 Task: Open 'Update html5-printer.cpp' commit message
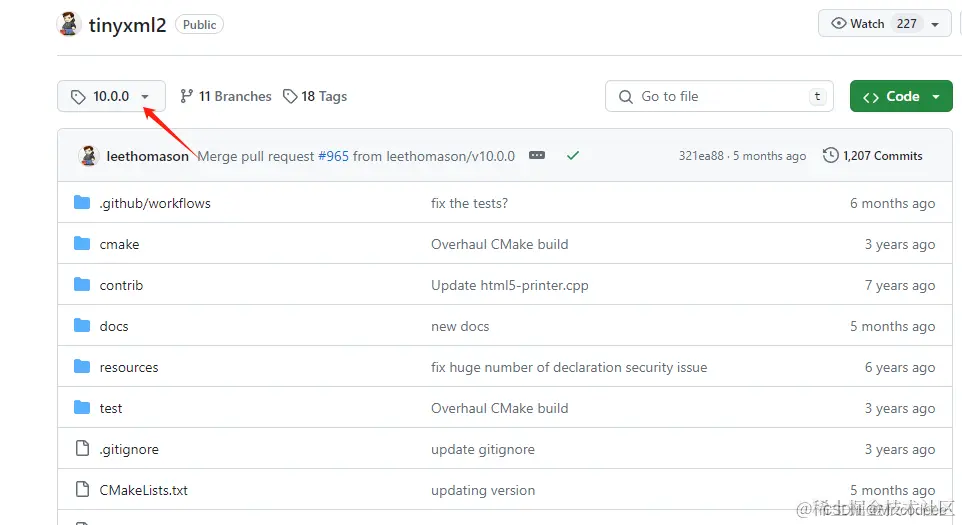tap(509, 285)
